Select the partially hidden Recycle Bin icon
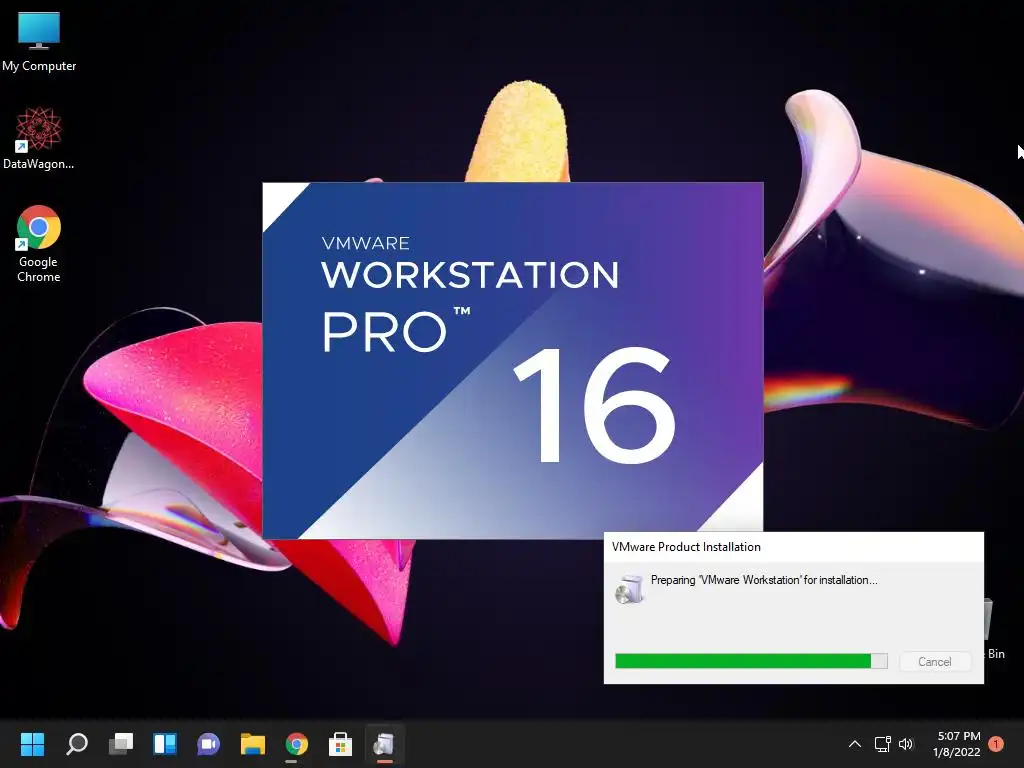 click(x=995, y=628)
